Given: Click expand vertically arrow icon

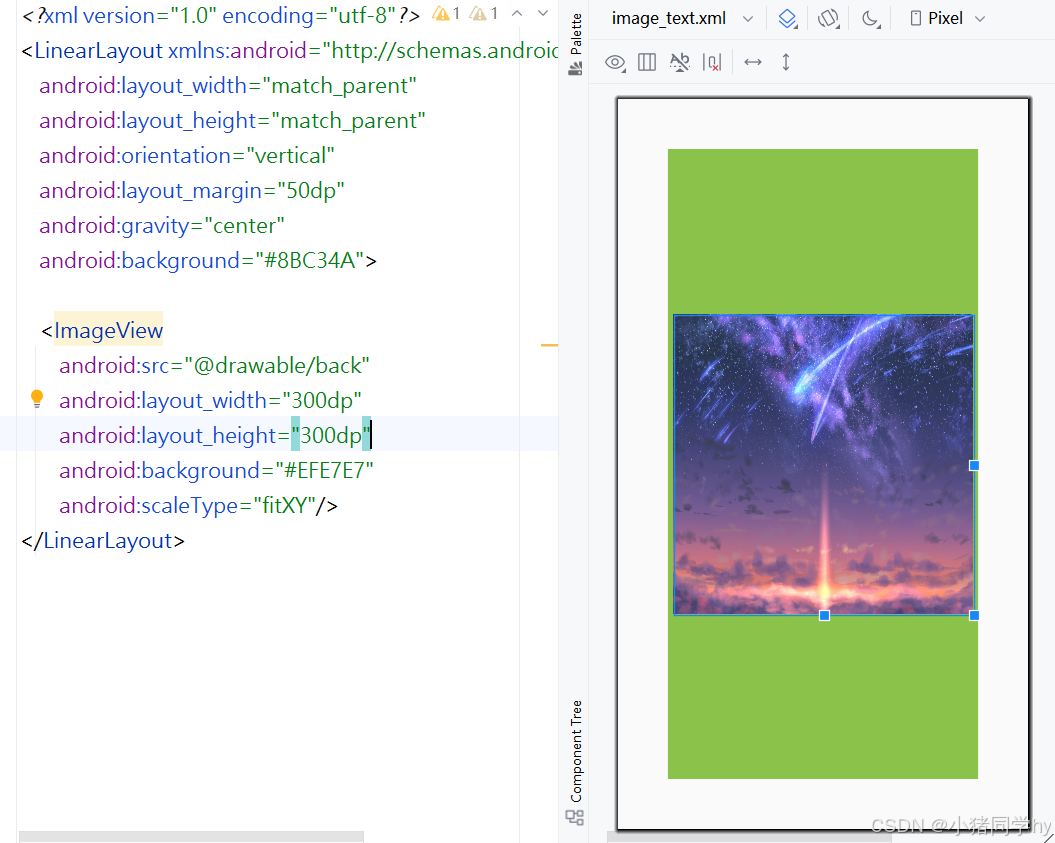Looking at the screenshot, I should 785,63.
